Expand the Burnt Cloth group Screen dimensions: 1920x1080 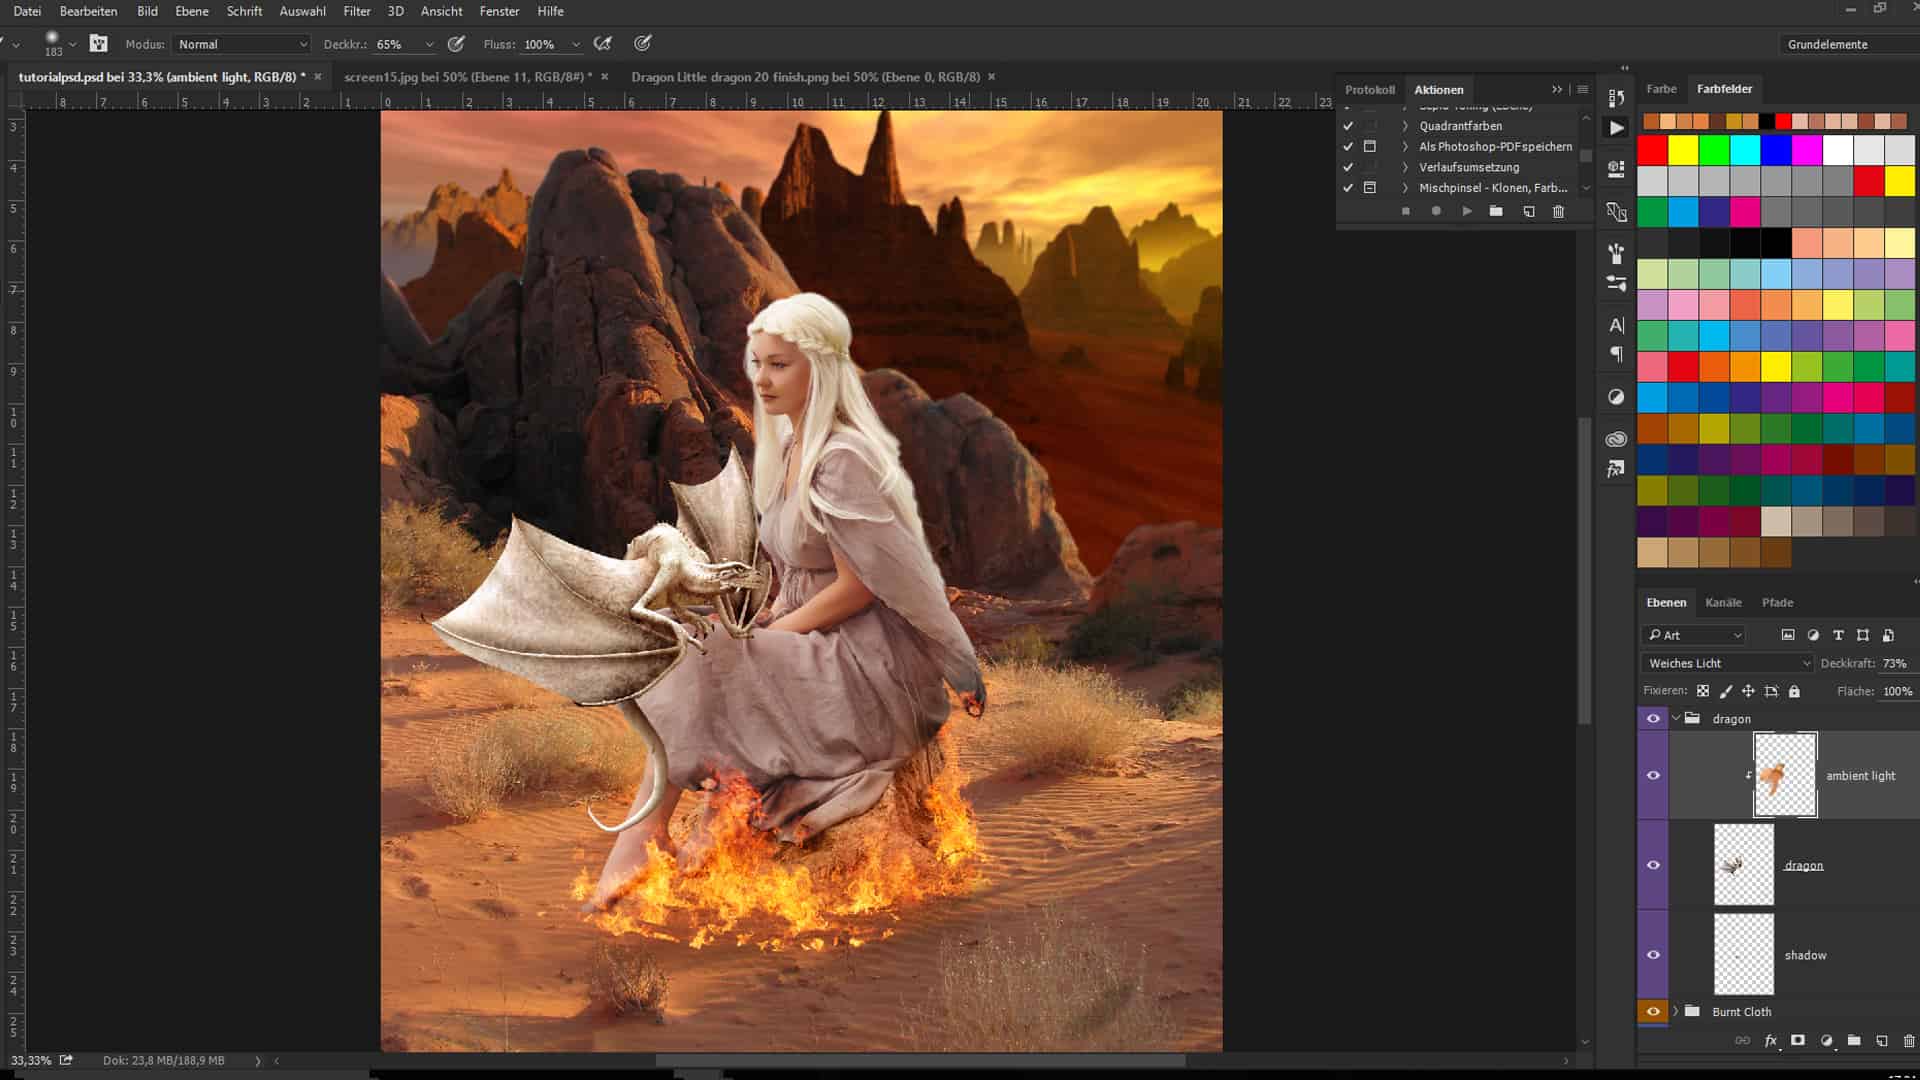[1676, 1012]
